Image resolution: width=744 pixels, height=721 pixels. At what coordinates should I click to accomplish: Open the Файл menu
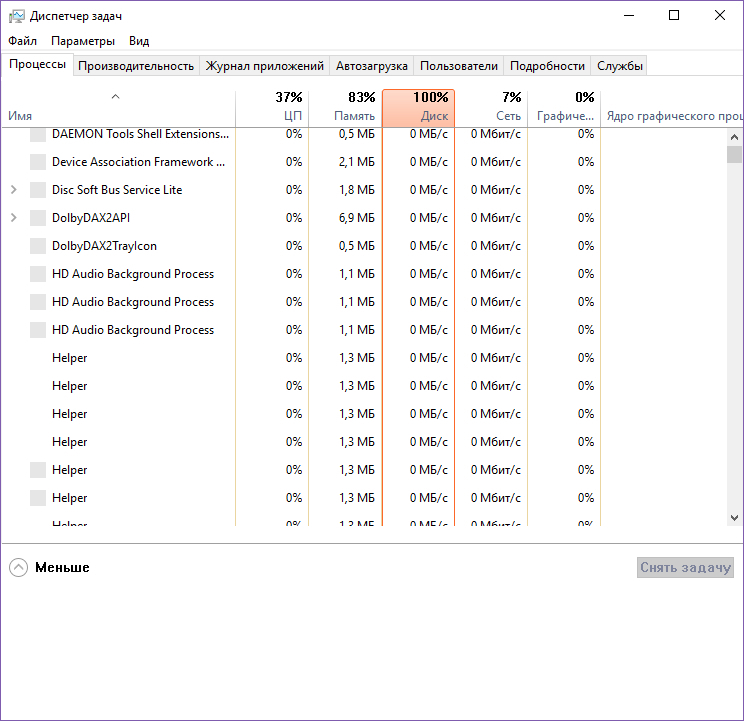pyautogui.click(x=22, y=41)
